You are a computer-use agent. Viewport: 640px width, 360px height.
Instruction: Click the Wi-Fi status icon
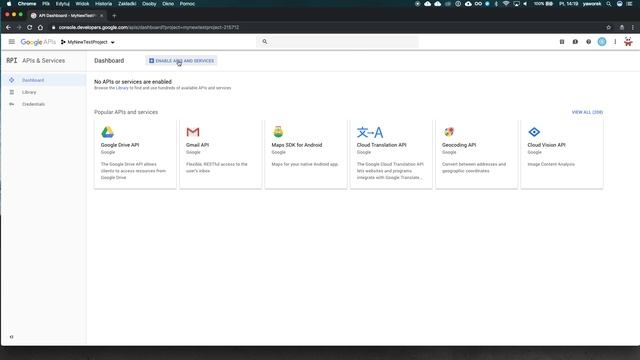point(506,4)
